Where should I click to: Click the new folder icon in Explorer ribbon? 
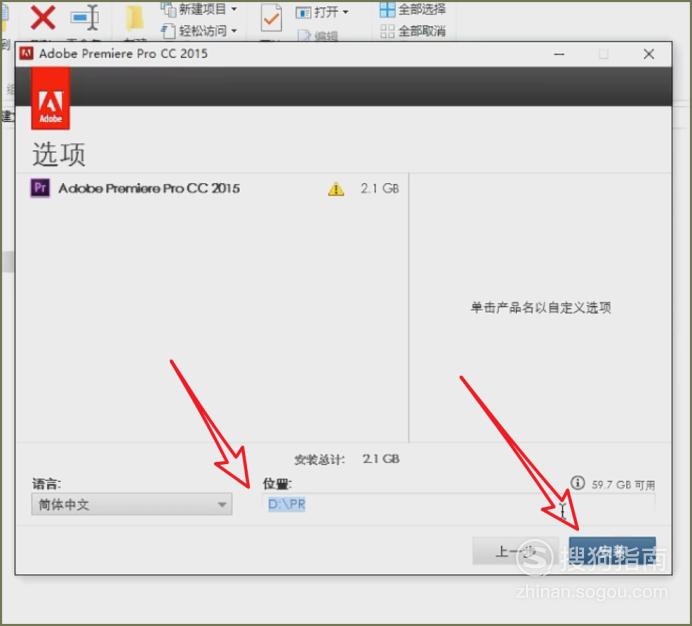tap(134, 19)
